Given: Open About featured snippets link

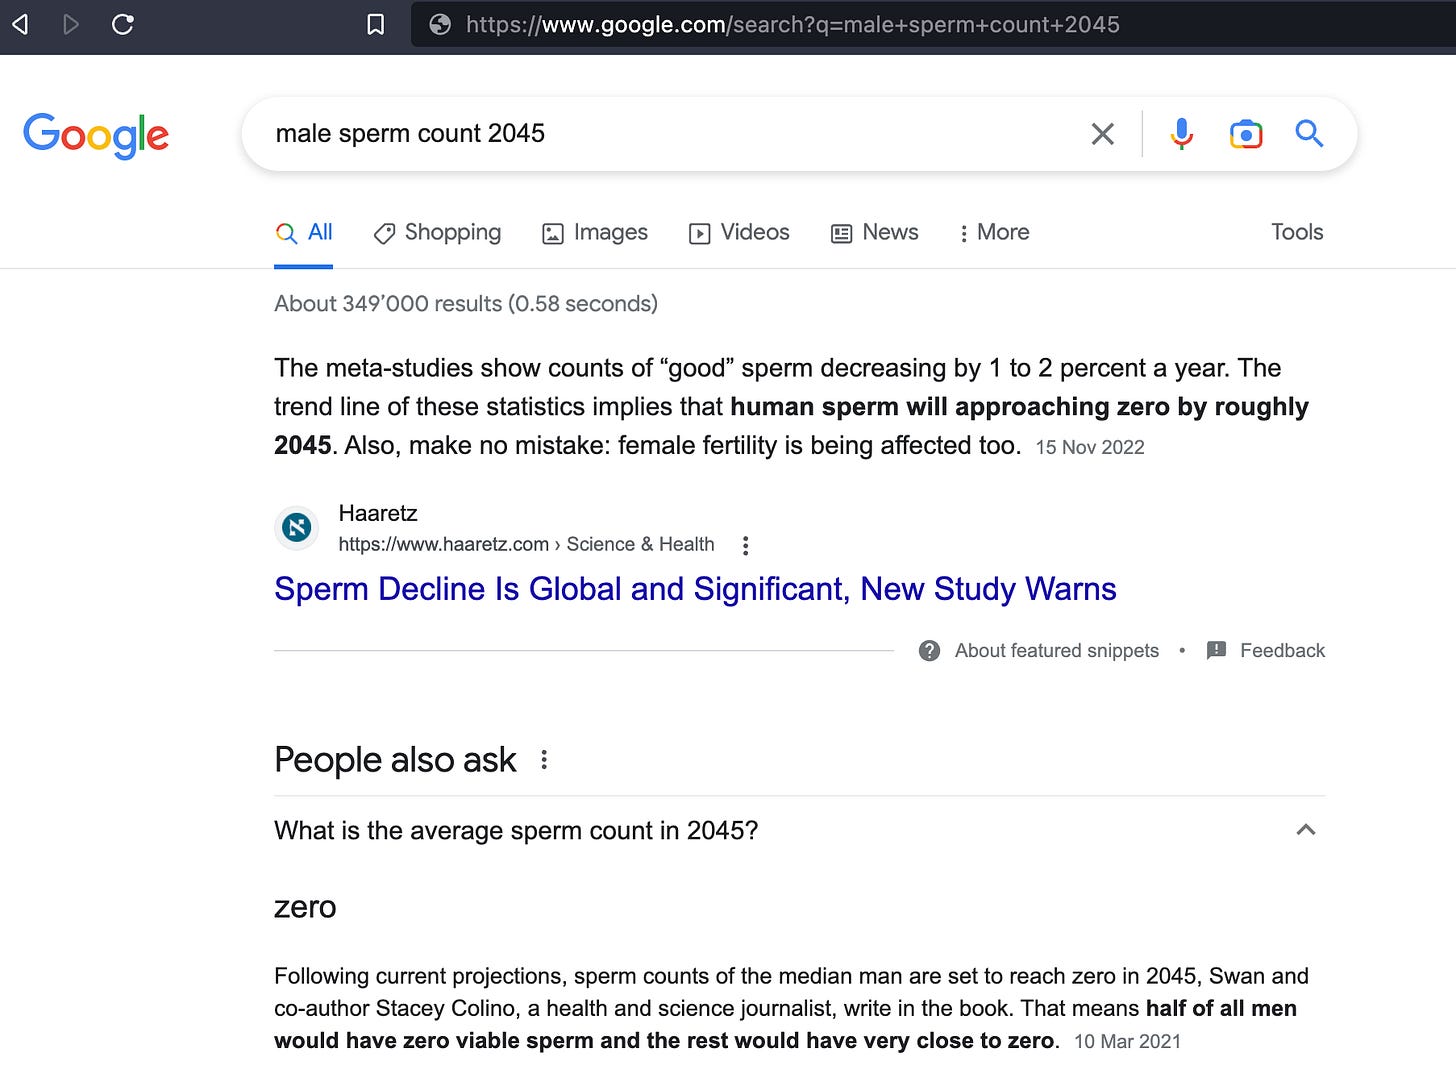Looking at the screenshot, I should pyautogui.click(x=1056, y=651).
